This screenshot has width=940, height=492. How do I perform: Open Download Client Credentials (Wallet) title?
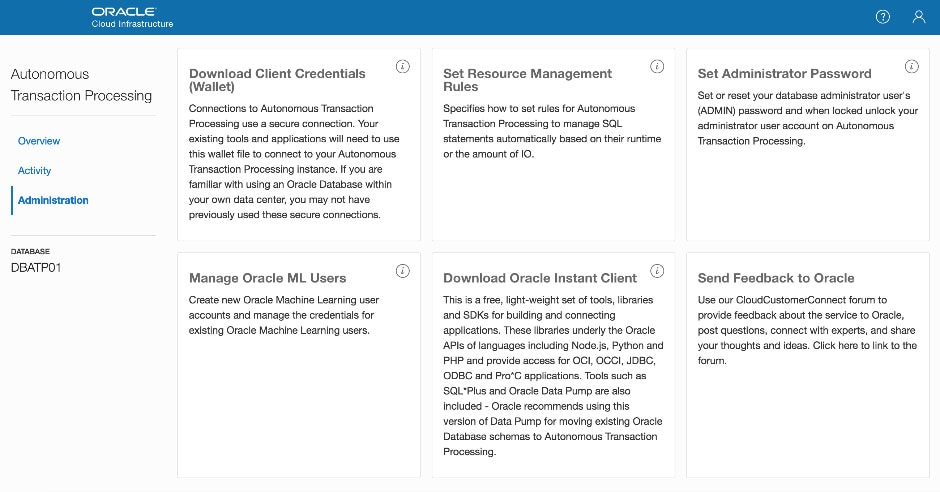[277, 81]
